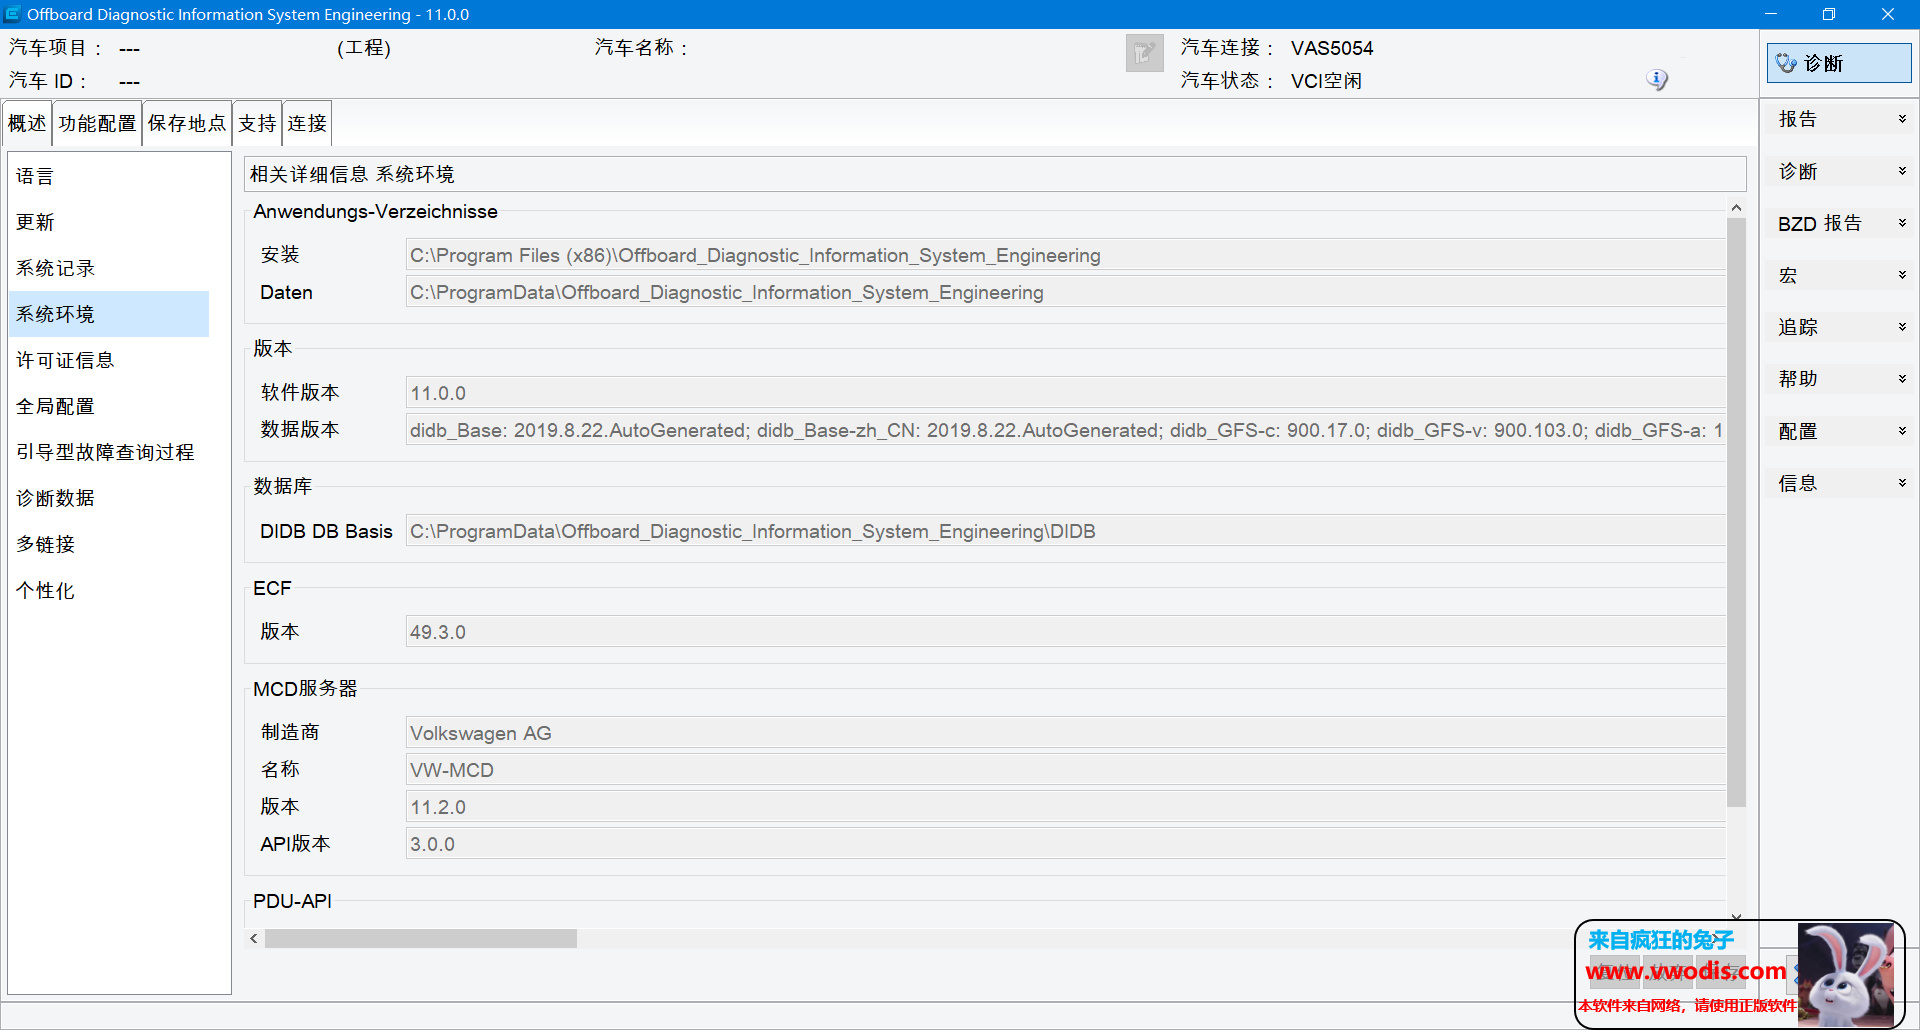
Task: Select 语言 in the sidebar
Action: pos(35,176)
